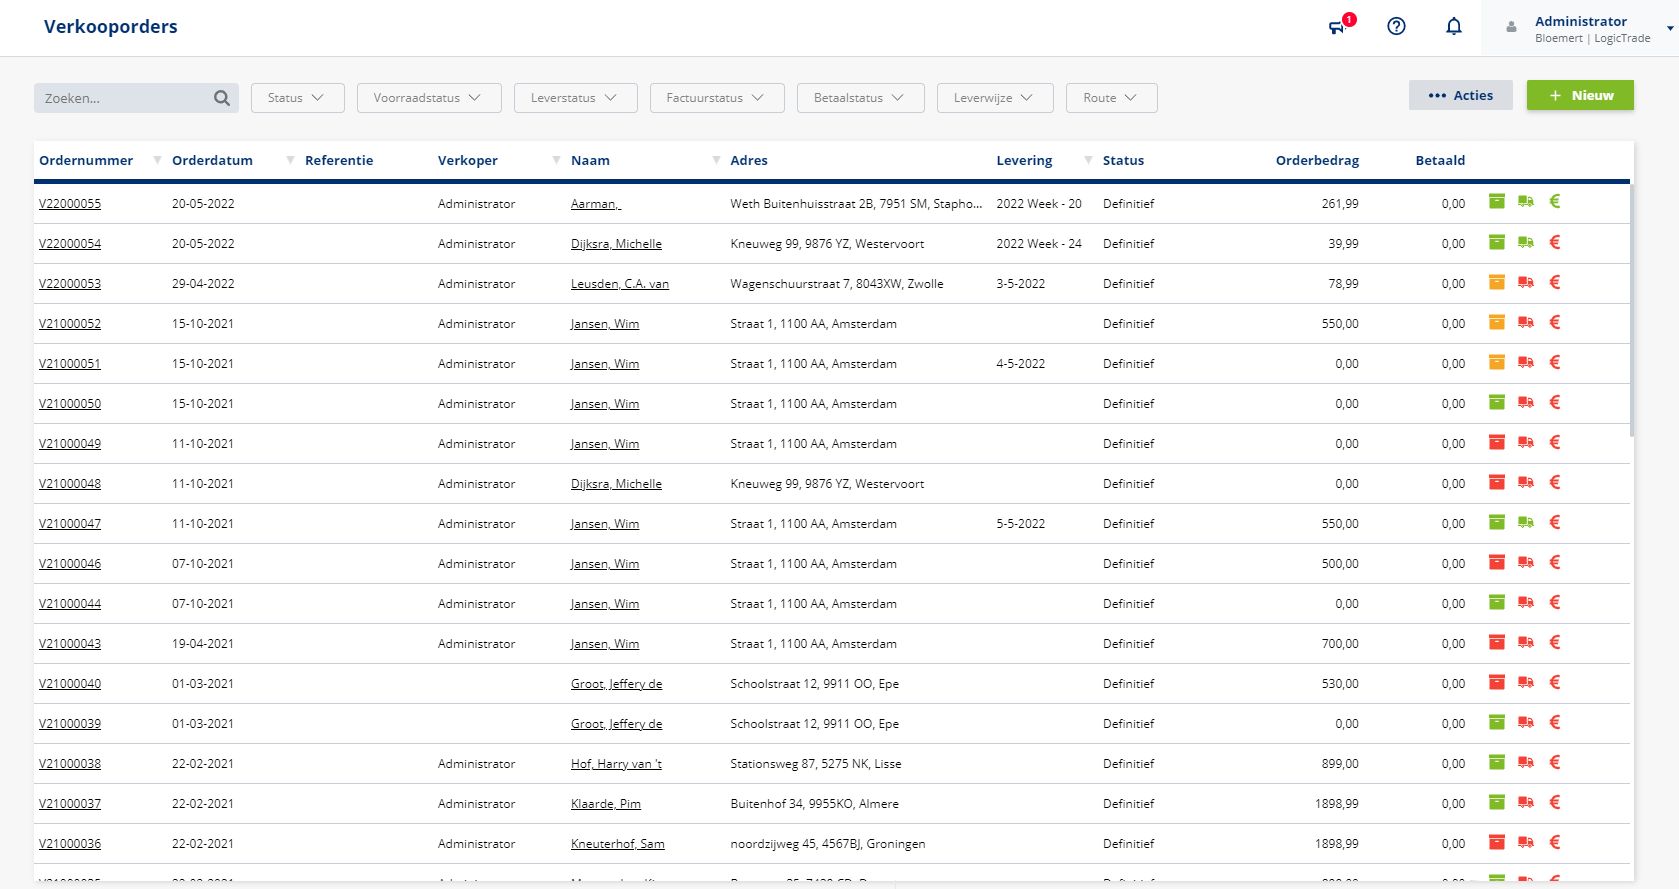Click orange stock box icon for order V21000052
Image resolution: width=1679 pixels, height=889 pixels.
(x=1496, y=322)
